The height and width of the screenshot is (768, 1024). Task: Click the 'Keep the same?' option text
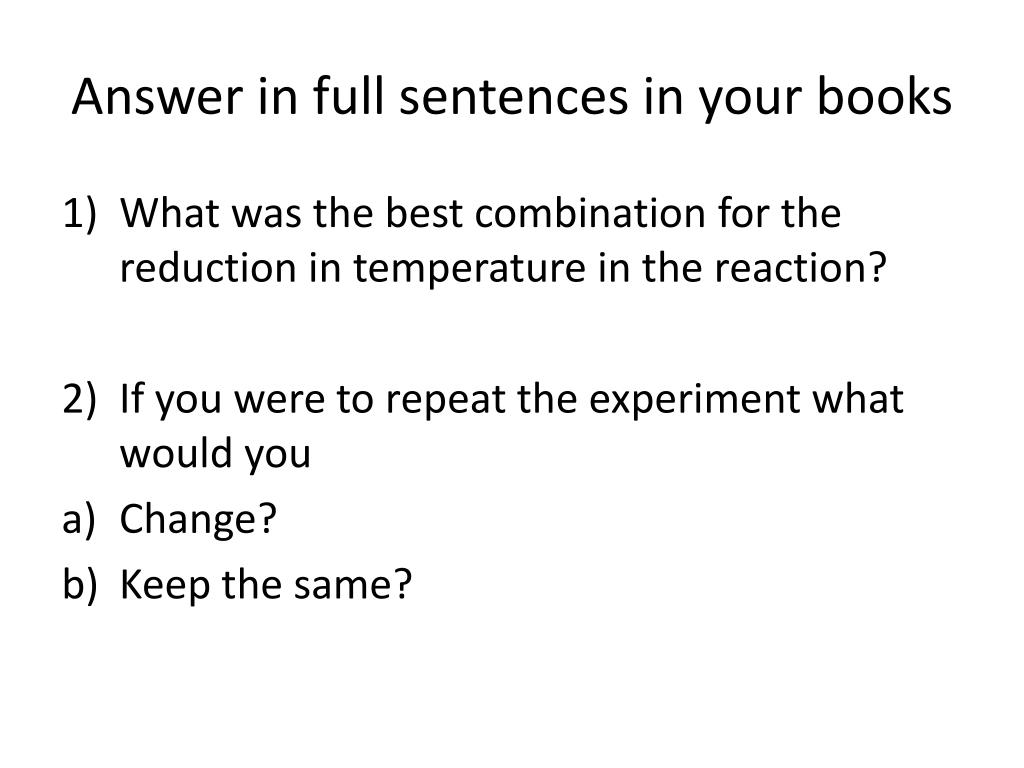(266, 584)
